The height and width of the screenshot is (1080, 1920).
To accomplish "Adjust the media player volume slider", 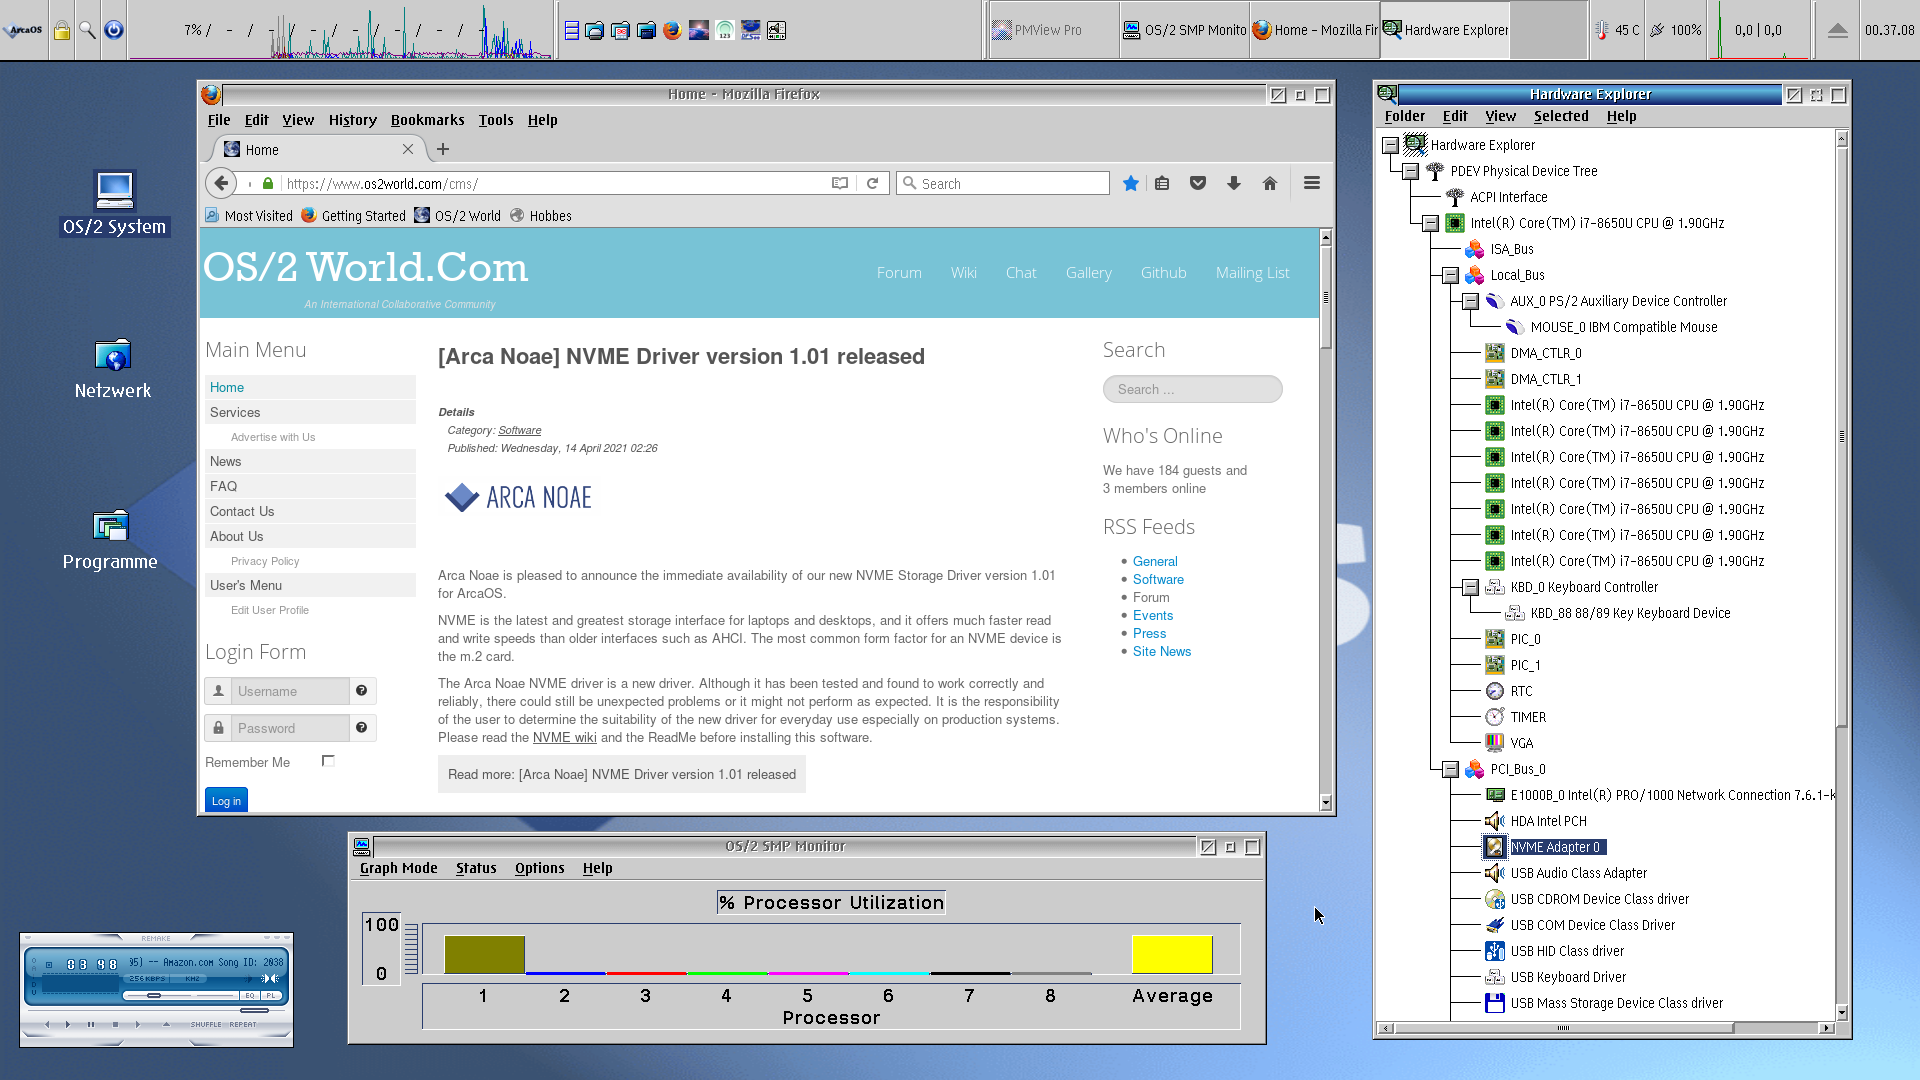I will click(x=154, y=996).
